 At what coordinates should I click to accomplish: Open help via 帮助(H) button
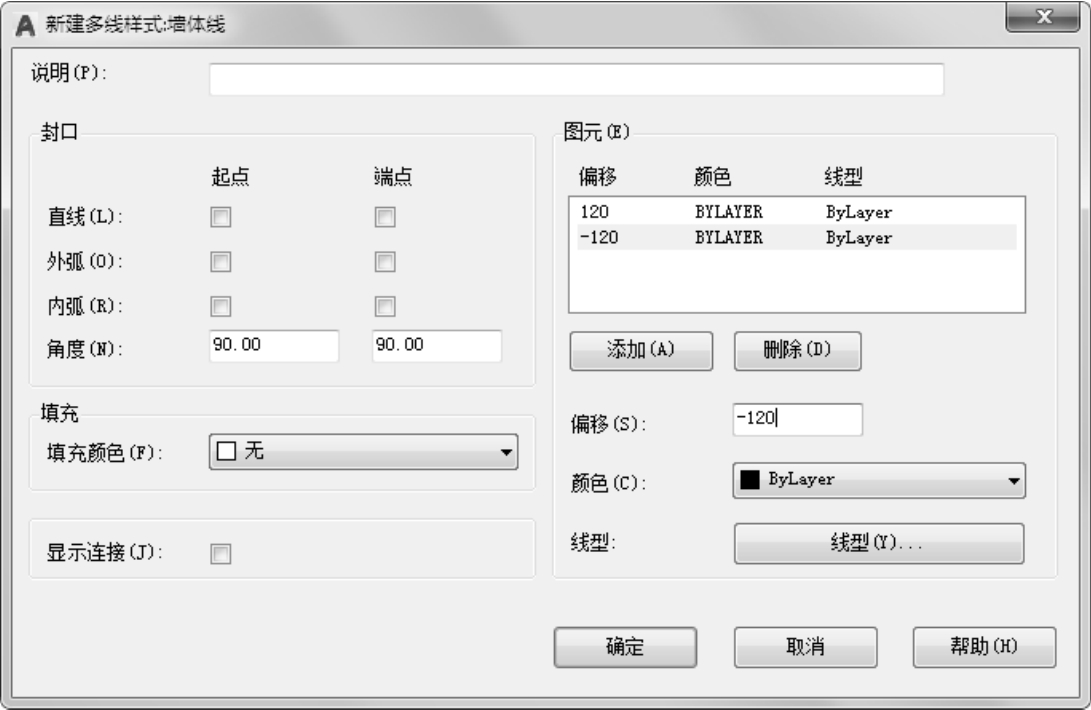pos(984,647)
